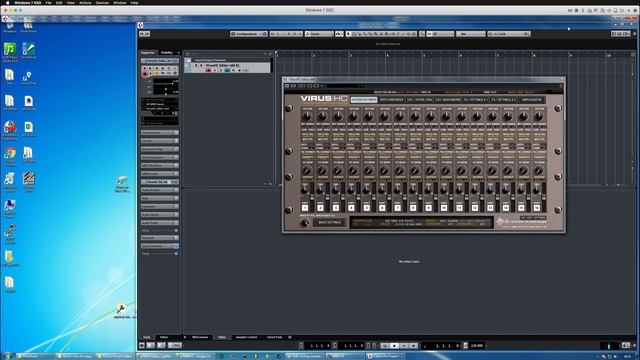Click the second icon in the VirusHC plugin header
The width and height of the screenshot is (640, 360).
(293, 86)
